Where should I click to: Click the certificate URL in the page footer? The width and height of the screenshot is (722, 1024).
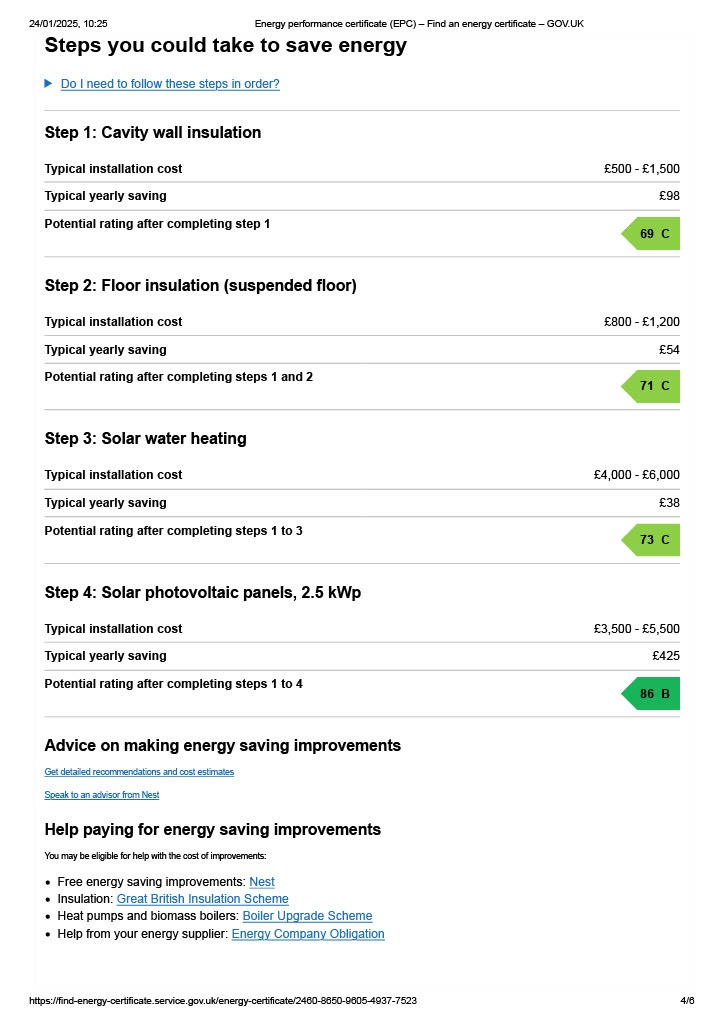[x=223, y=1001]
